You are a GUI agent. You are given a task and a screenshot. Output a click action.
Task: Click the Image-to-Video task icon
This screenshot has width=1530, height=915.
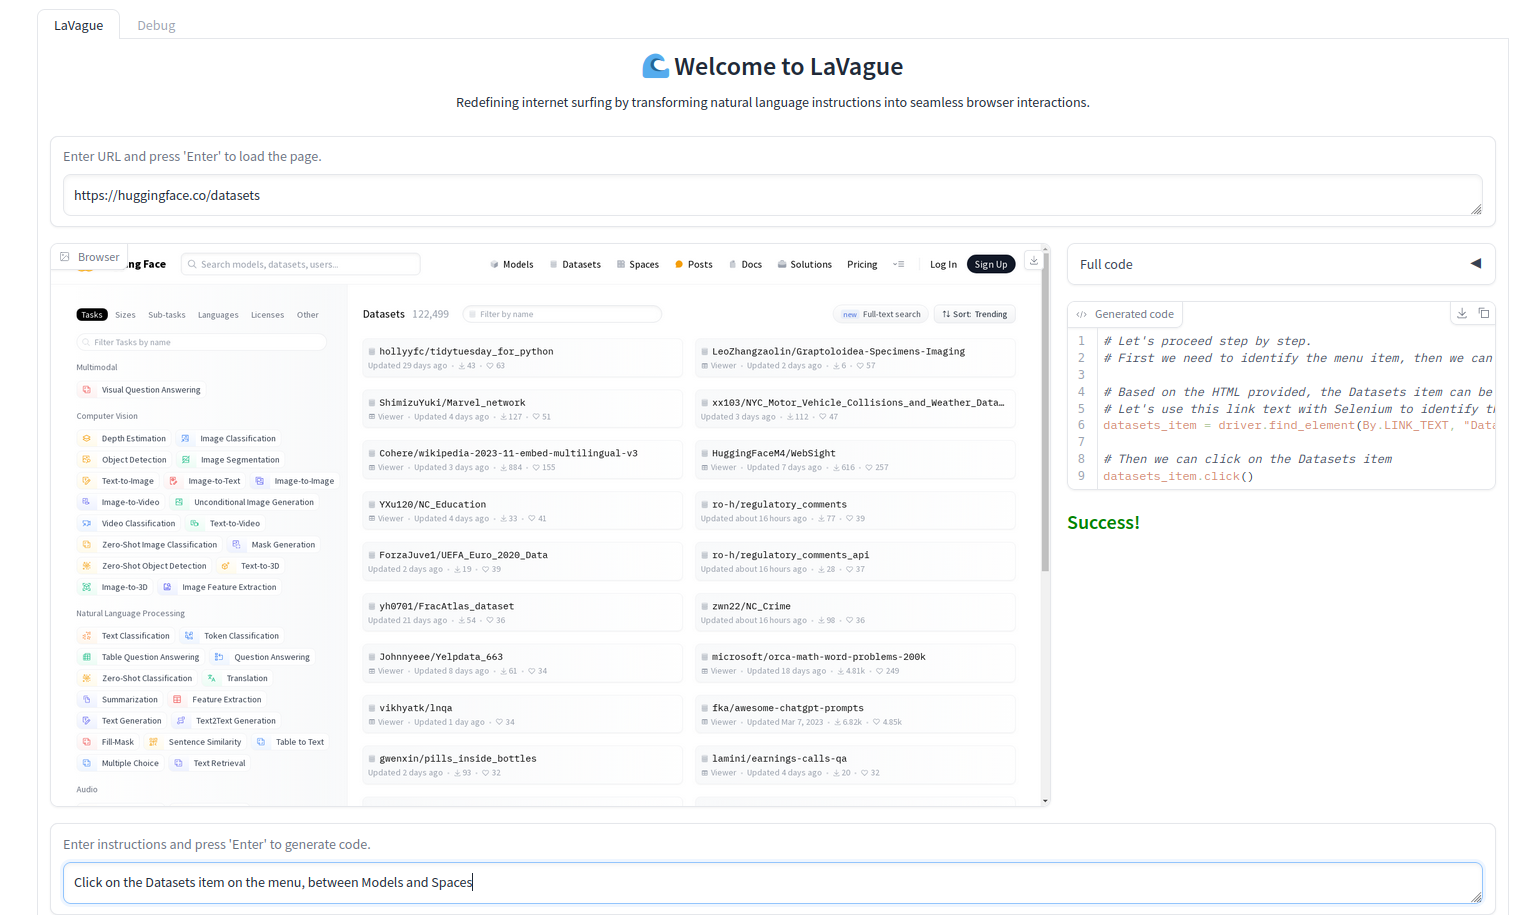point(87,502)
